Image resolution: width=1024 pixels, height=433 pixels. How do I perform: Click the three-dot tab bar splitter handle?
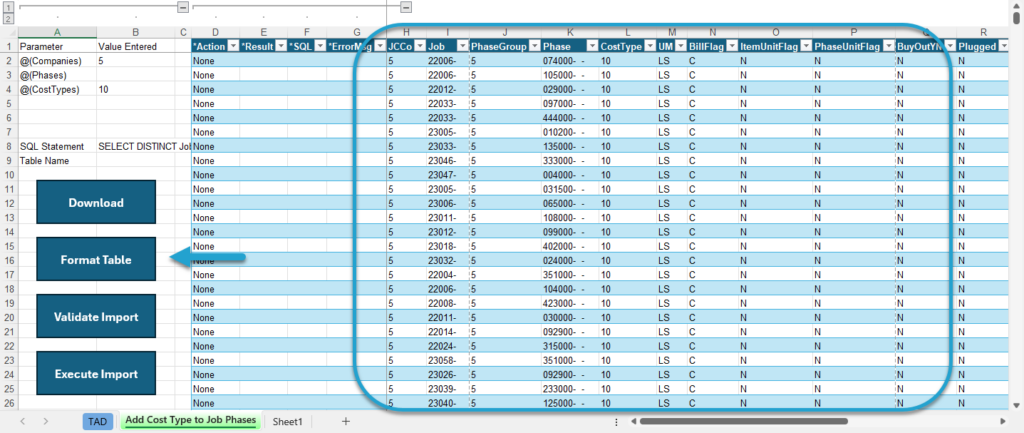[616, 421]
